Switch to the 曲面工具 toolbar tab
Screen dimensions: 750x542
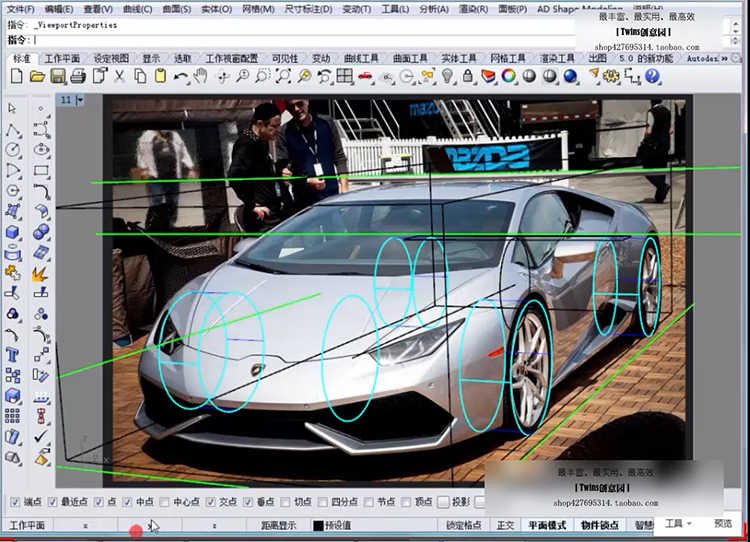pos(409,59)
